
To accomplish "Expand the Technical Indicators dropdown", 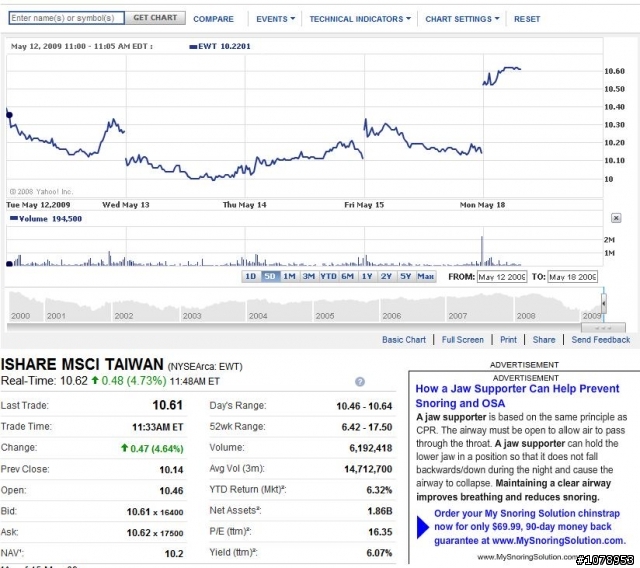I will pos(360,19).
